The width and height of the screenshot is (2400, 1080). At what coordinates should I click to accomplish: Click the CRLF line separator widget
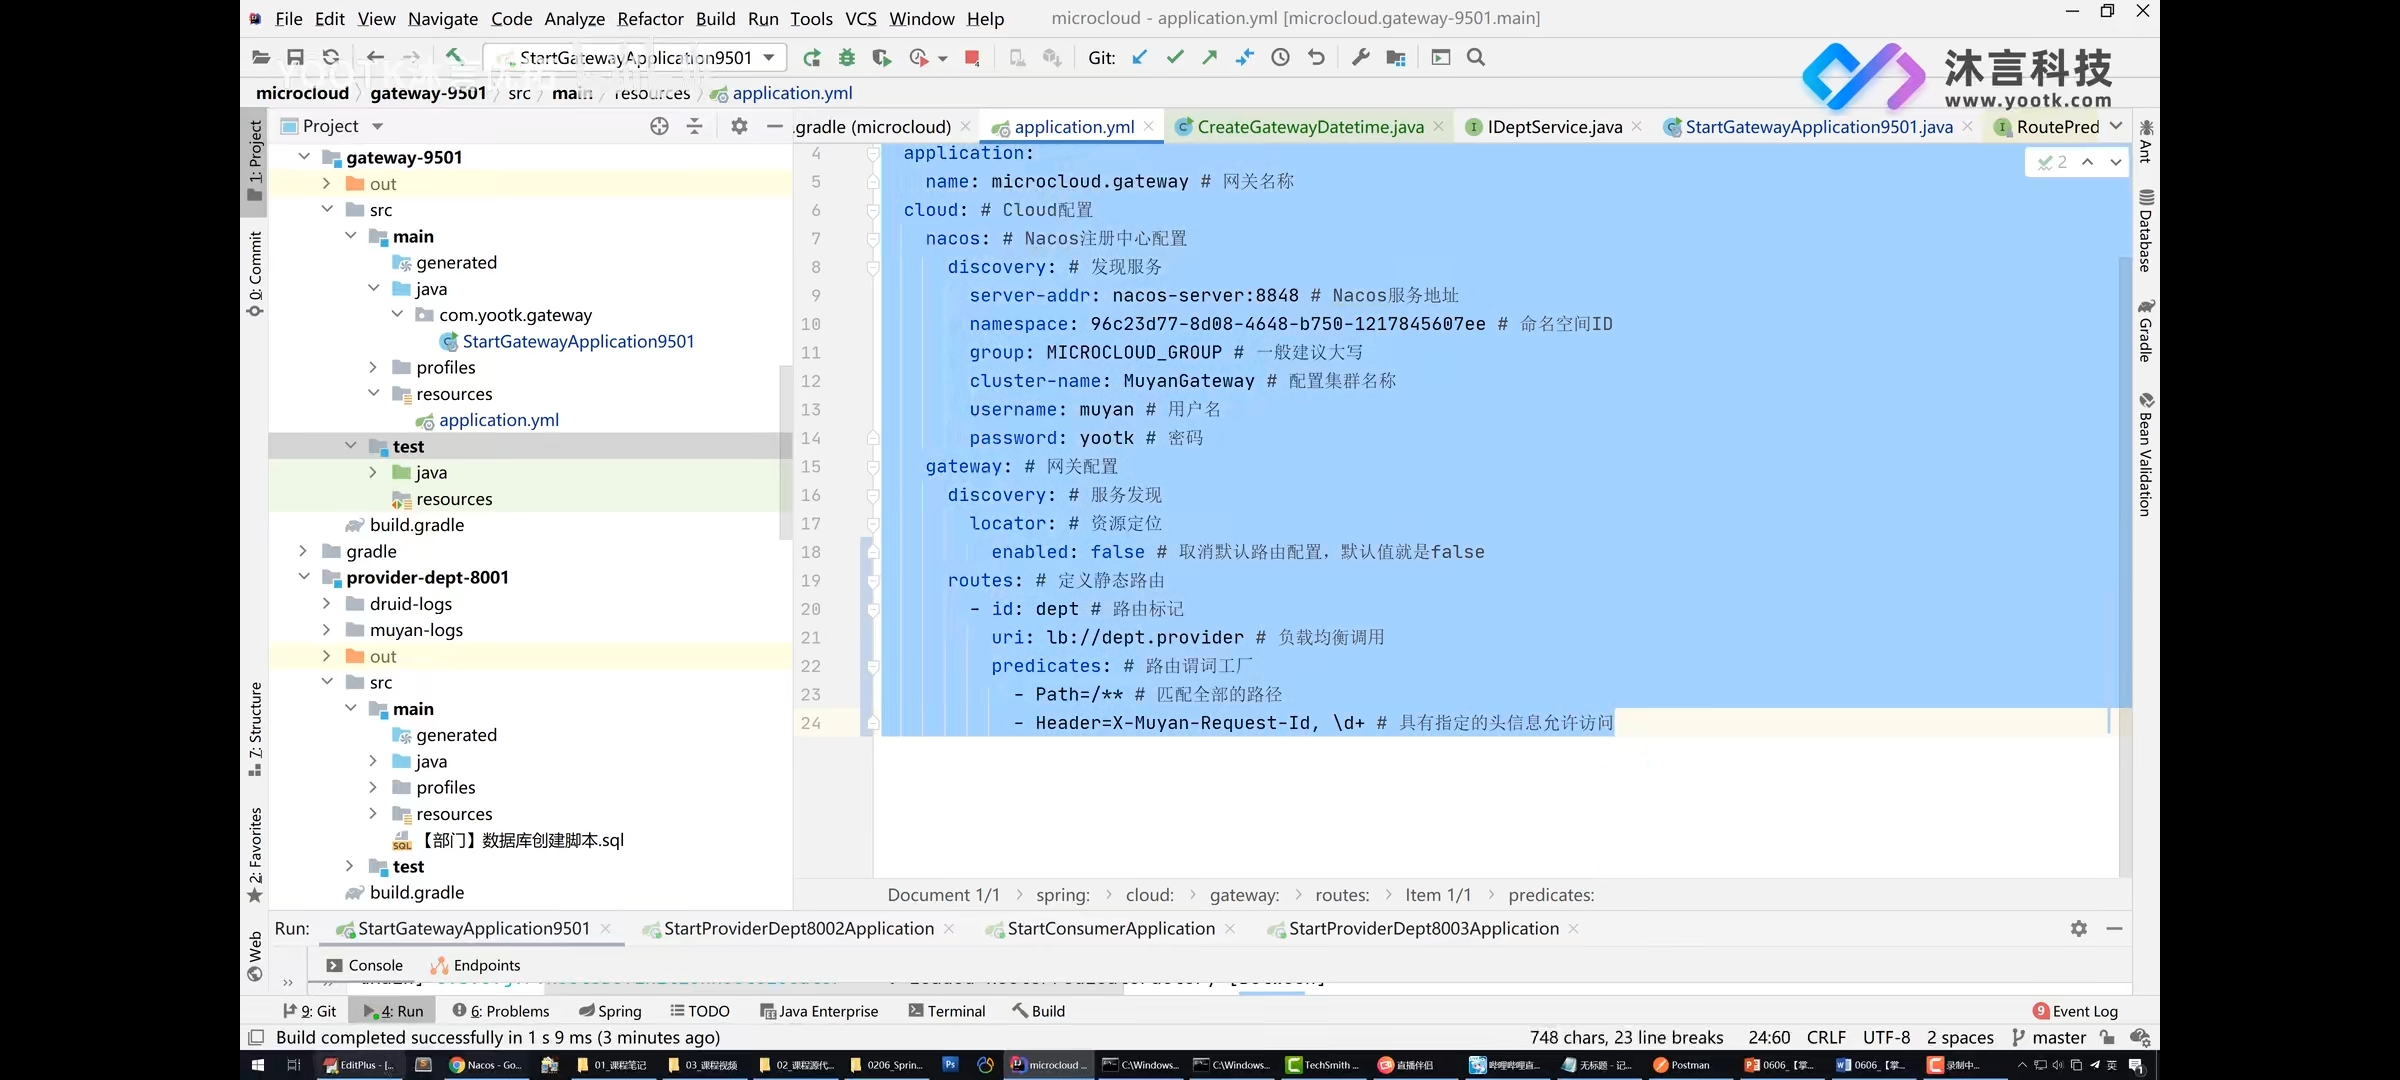pyautogui.click(x=1826, y=1037)
